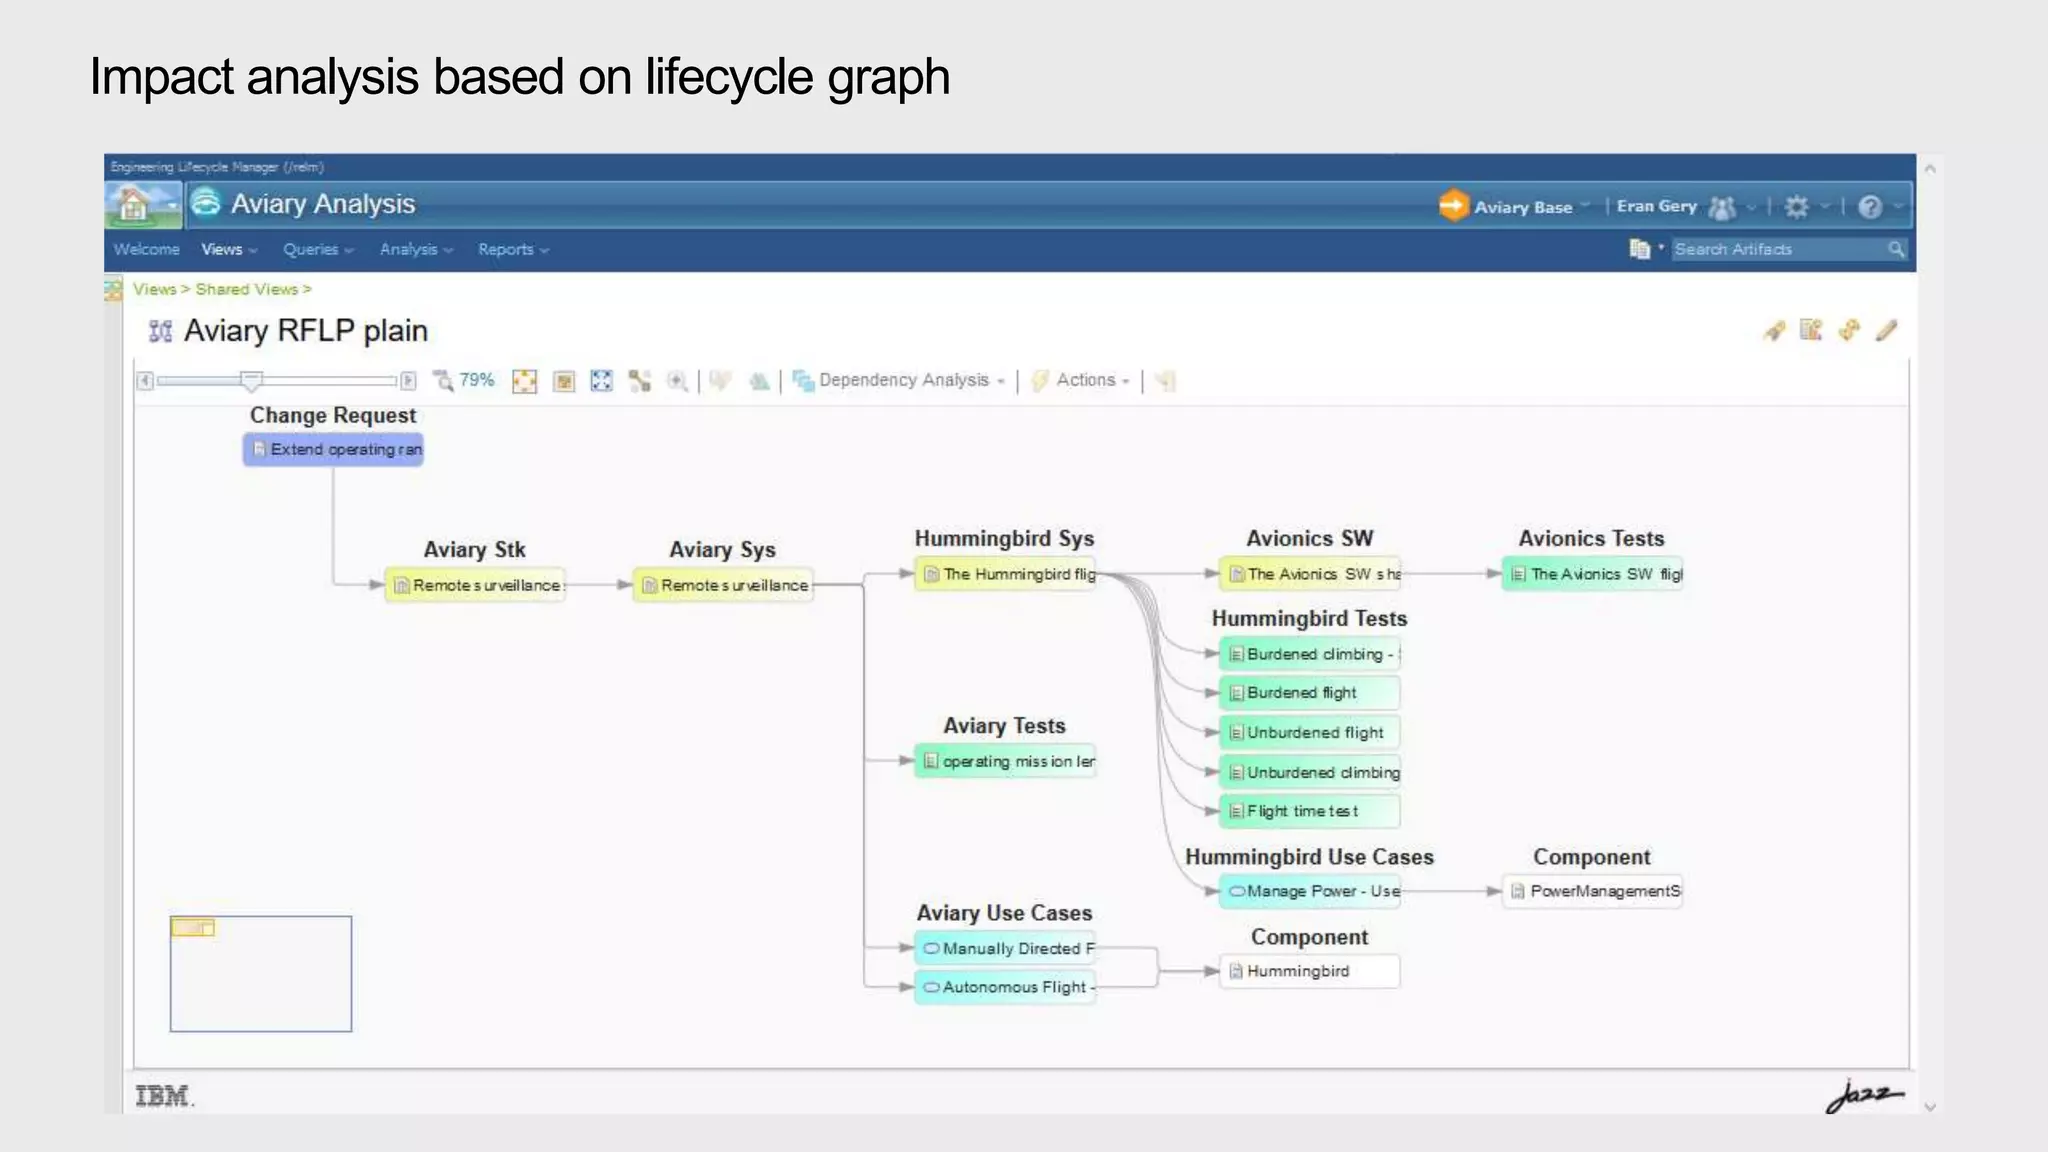Click the zoom slider thumb handle
Image resolution: width=2048 pixels, height=1152 pixels.
pyautogui.click(x=251, y=381)
